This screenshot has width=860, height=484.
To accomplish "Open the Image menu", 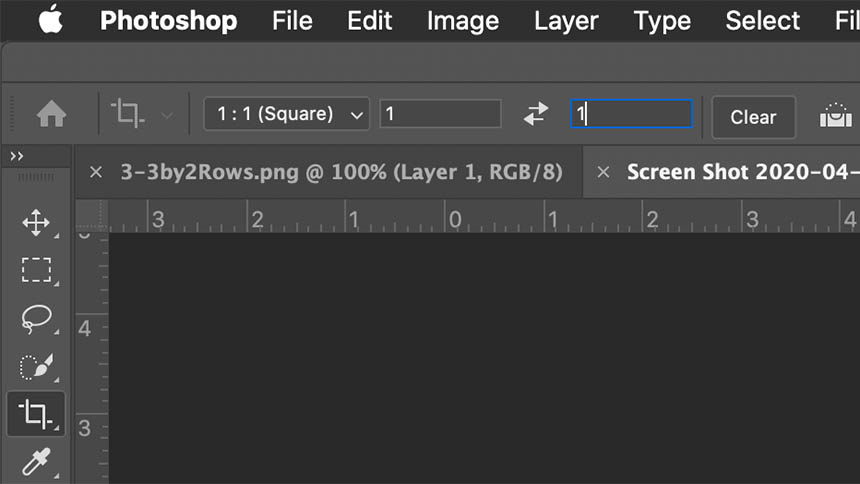I will [460, 20].
